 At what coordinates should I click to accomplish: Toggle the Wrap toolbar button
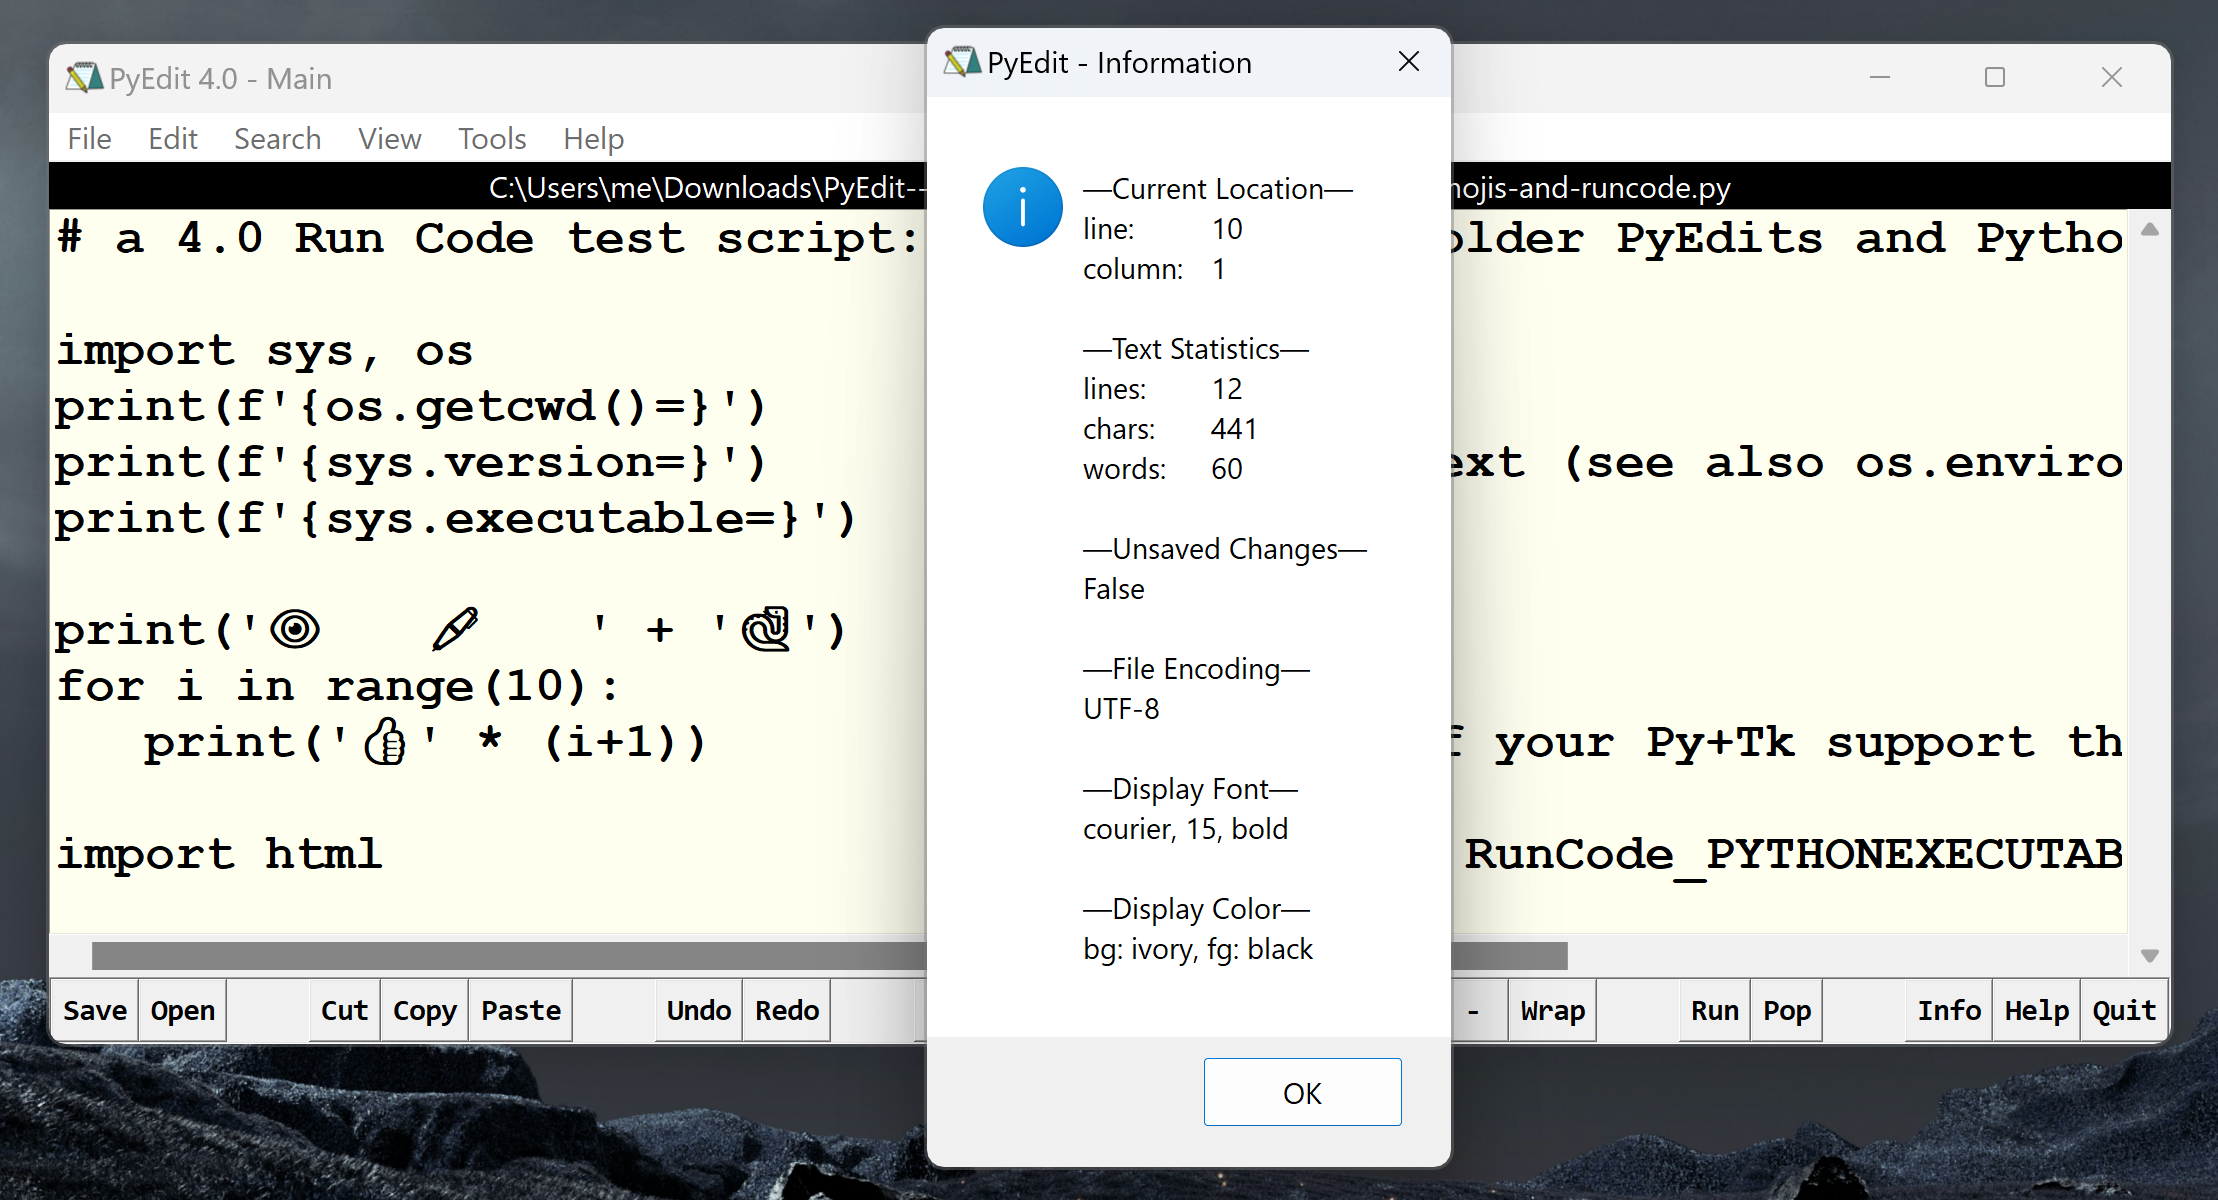(x=1553, y=1010)
